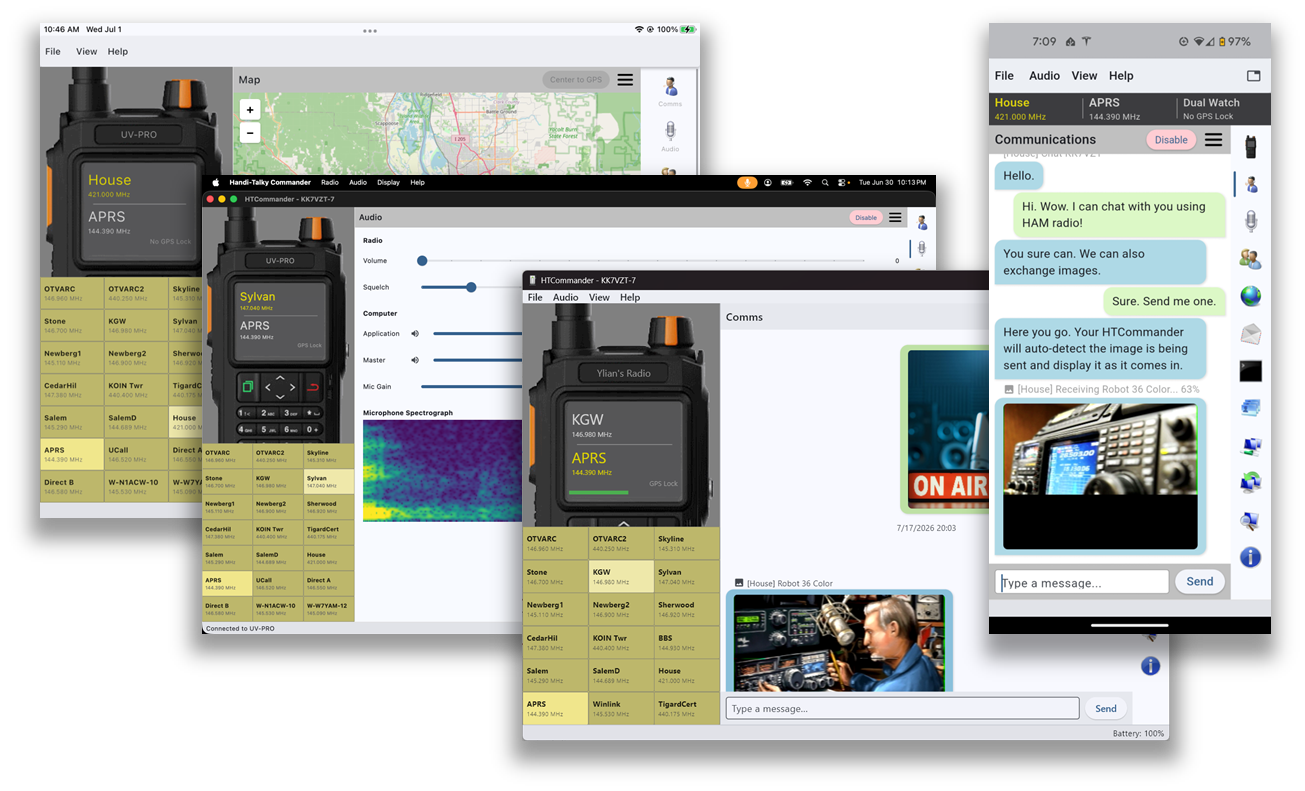1305x791 pixels.
Task: Click the House 421.000 MHz status in Android header
Action: pos(1021,108)
